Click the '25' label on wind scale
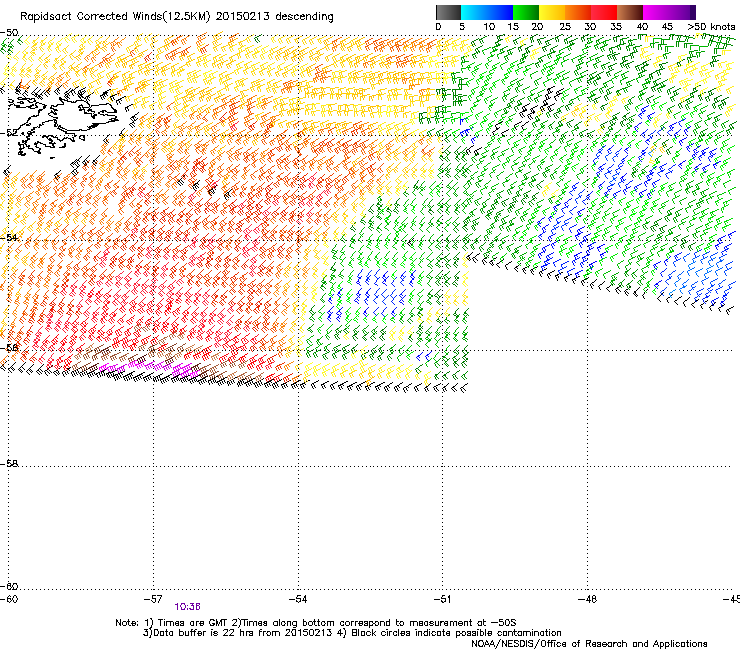The height and width of the screenshot is (650, 740). point(565,27)
